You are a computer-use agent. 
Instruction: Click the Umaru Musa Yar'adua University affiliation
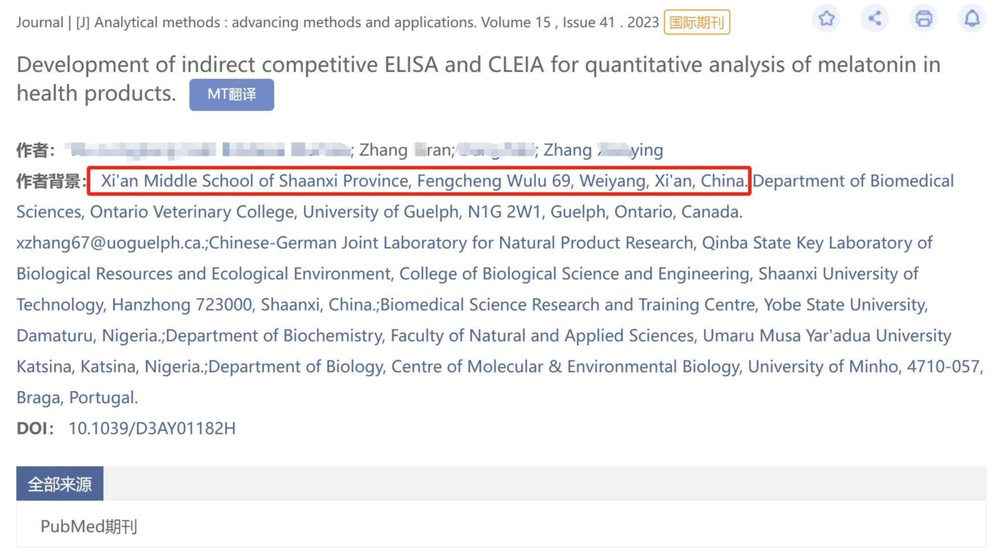(827, 335)
